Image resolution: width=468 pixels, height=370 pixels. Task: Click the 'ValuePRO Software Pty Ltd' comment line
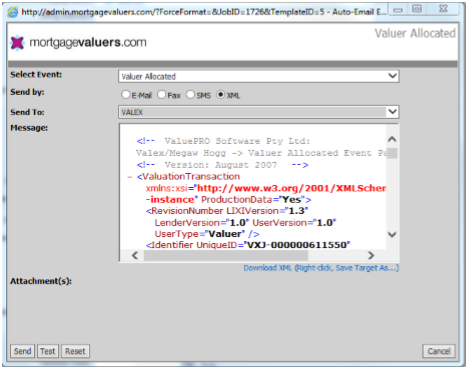[223, 141]
